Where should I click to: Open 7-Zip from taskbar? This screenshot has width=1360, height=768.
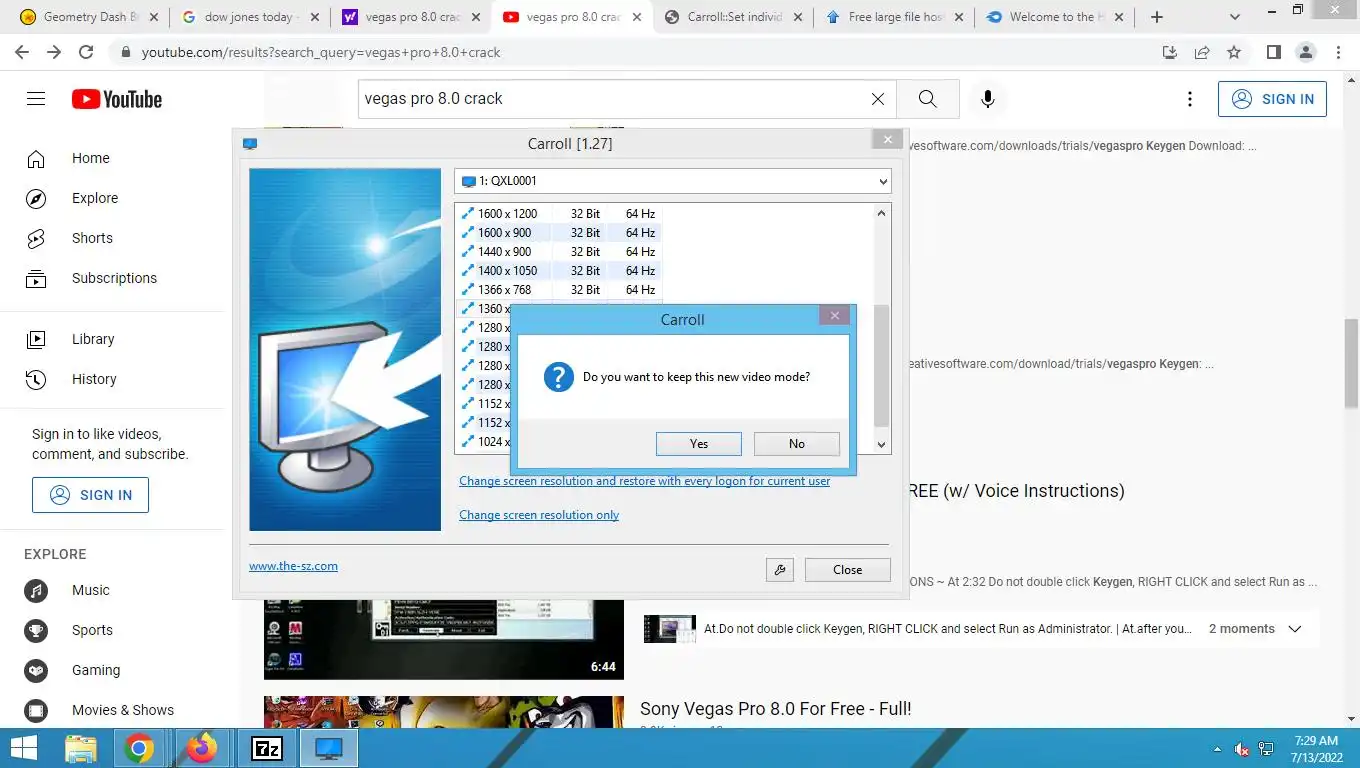267,748
